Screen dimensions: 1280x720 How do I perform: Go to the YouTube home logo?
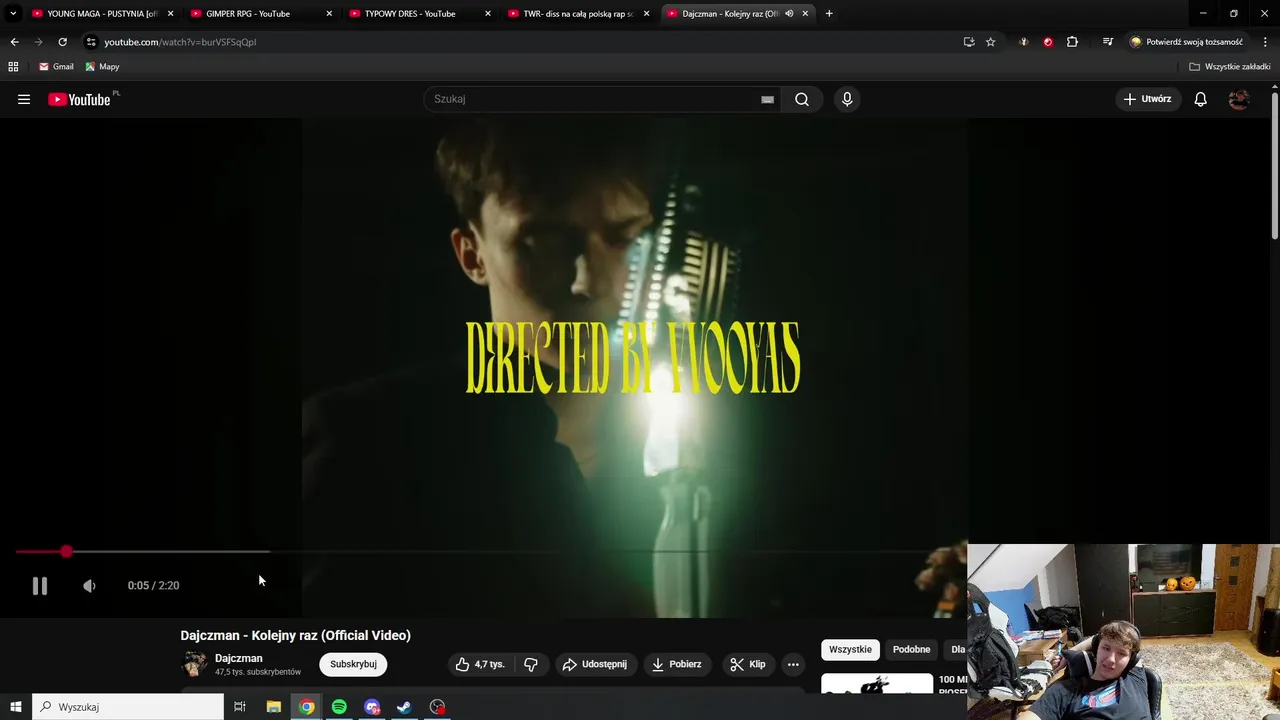[x=79, y=99]
